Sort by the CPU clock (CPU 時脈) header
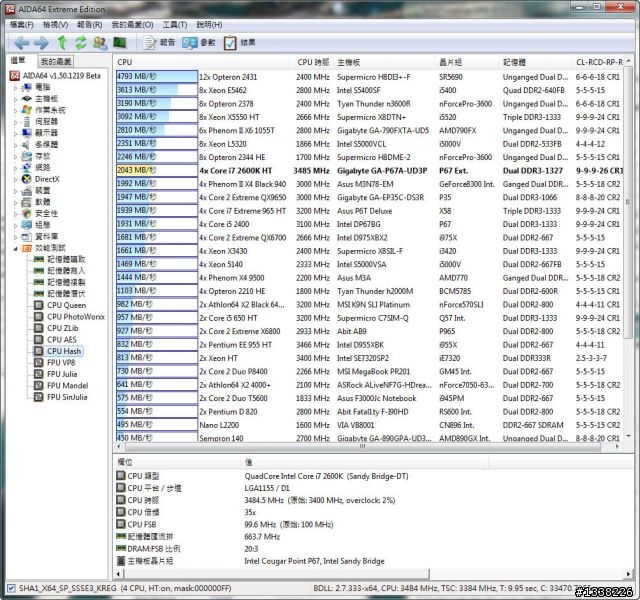This screenshot has height=600, width=640. click(313, 62)
